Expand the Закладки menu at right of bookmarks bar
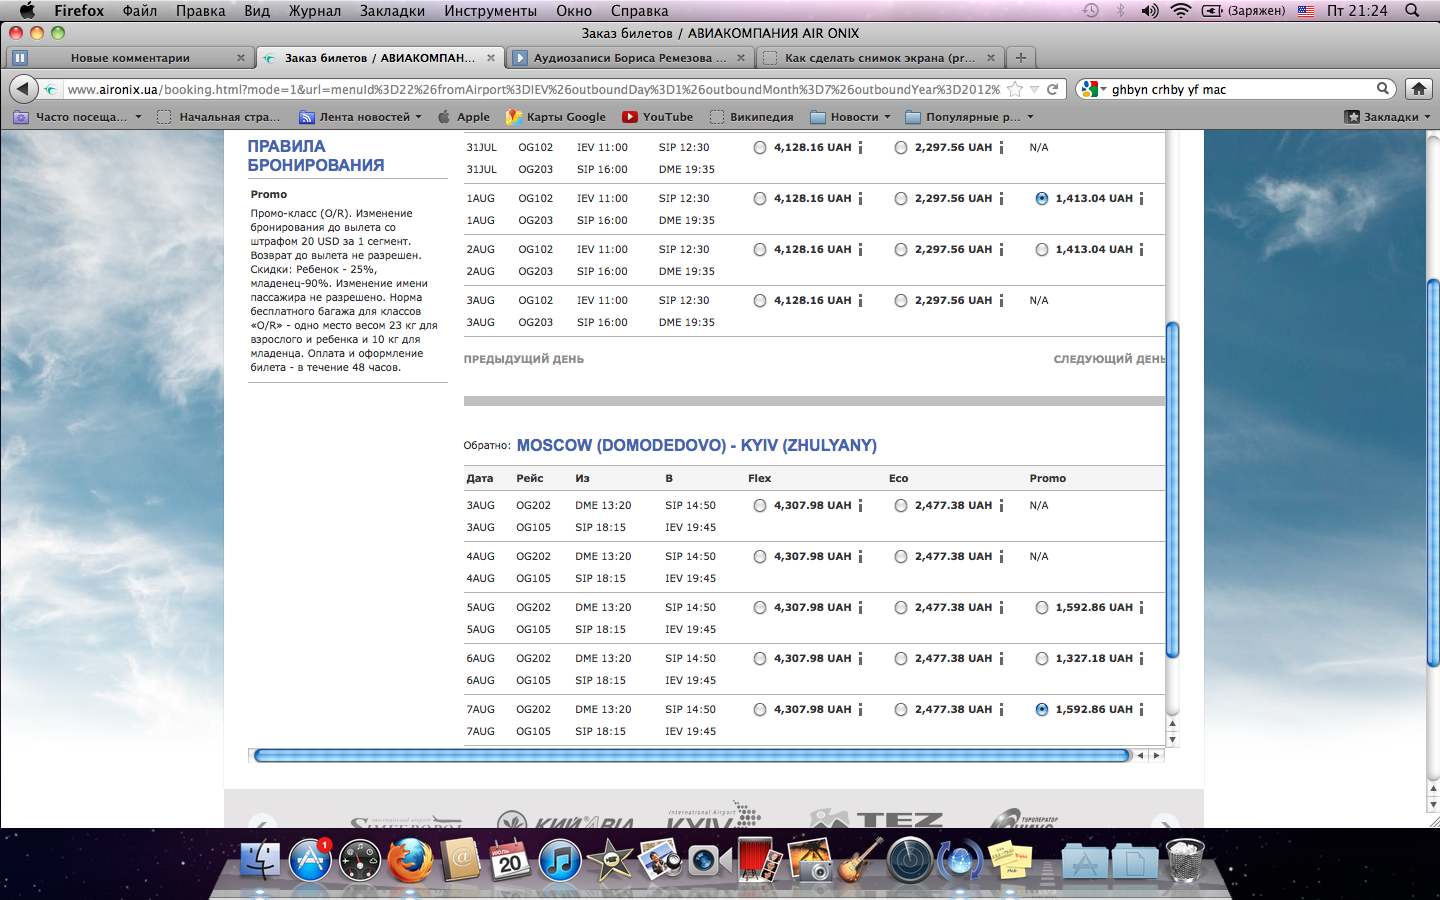The image size is (1440, 900). click(x=1387, y=117)
